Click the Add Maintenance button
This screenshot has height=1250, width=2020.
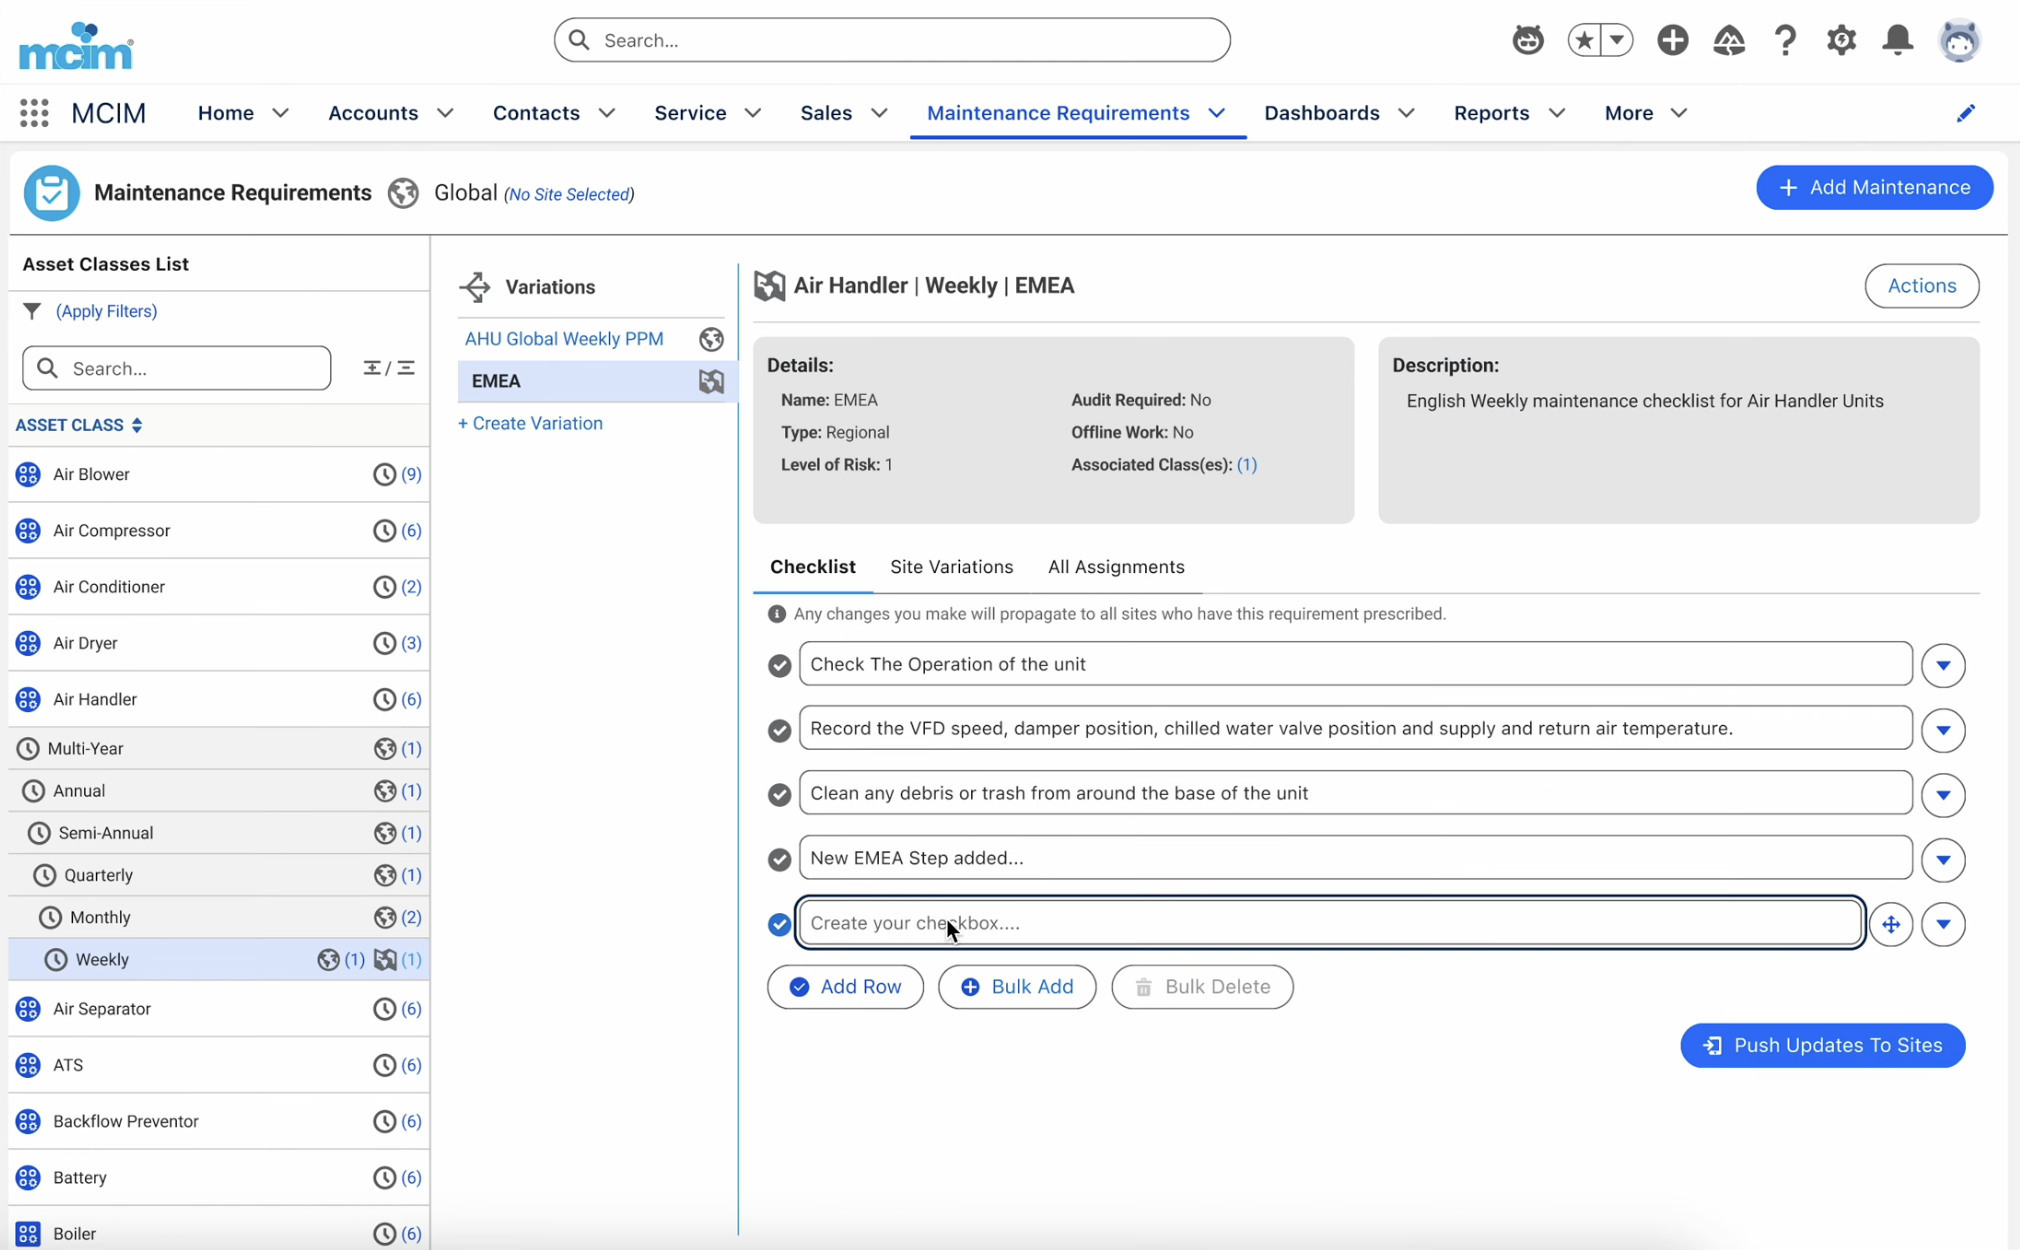point(1874,188)
